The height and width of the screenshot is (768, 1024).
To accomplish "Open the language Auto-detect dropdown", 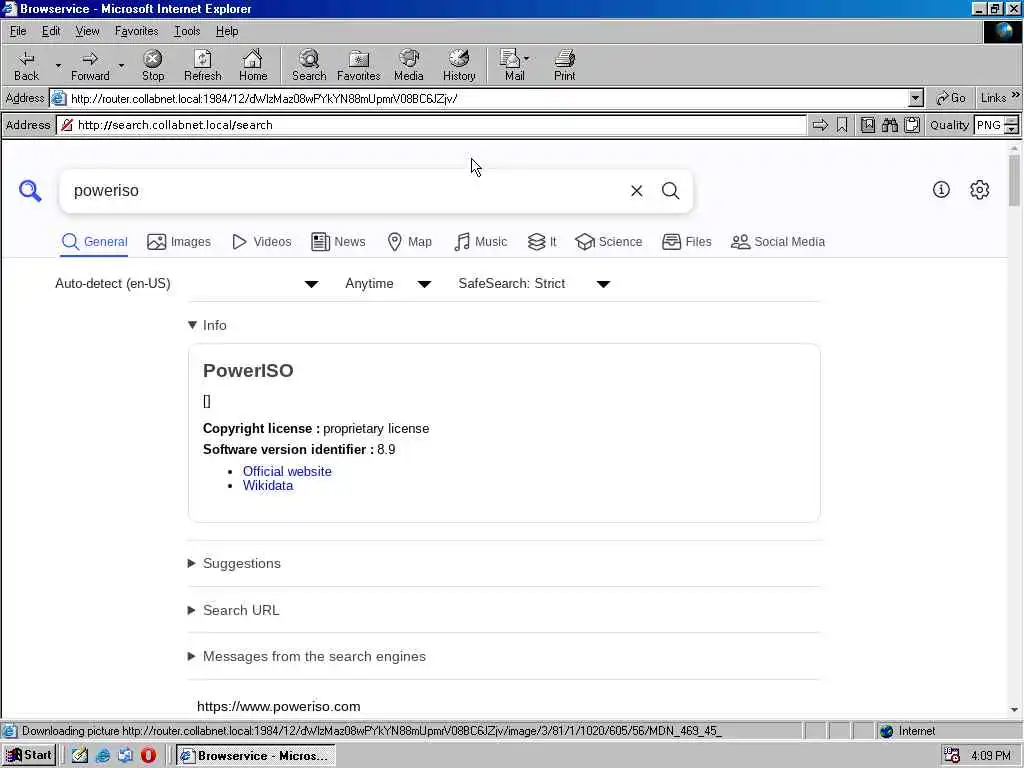I will pyautogui.click(x=187, y=283).
